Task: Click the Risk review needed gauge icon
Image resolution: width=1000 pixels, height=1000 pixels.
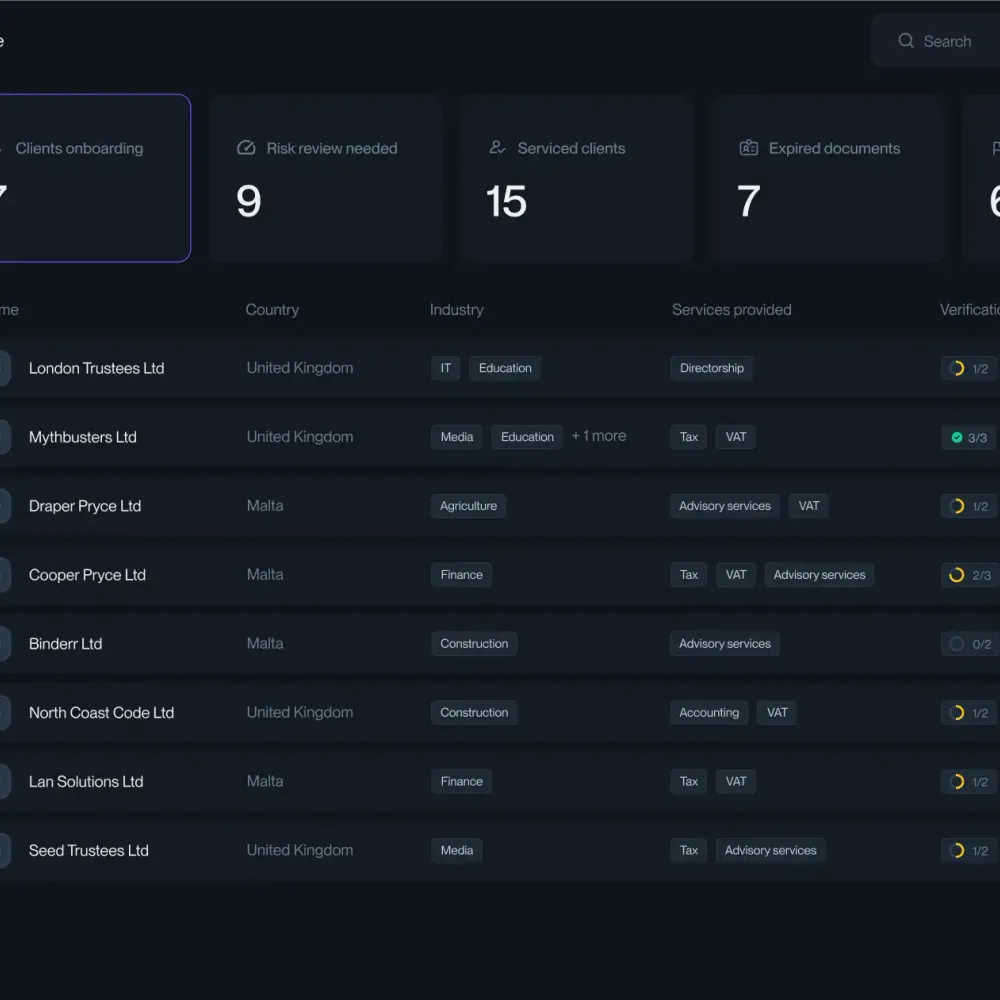Action: pos(246,148)
